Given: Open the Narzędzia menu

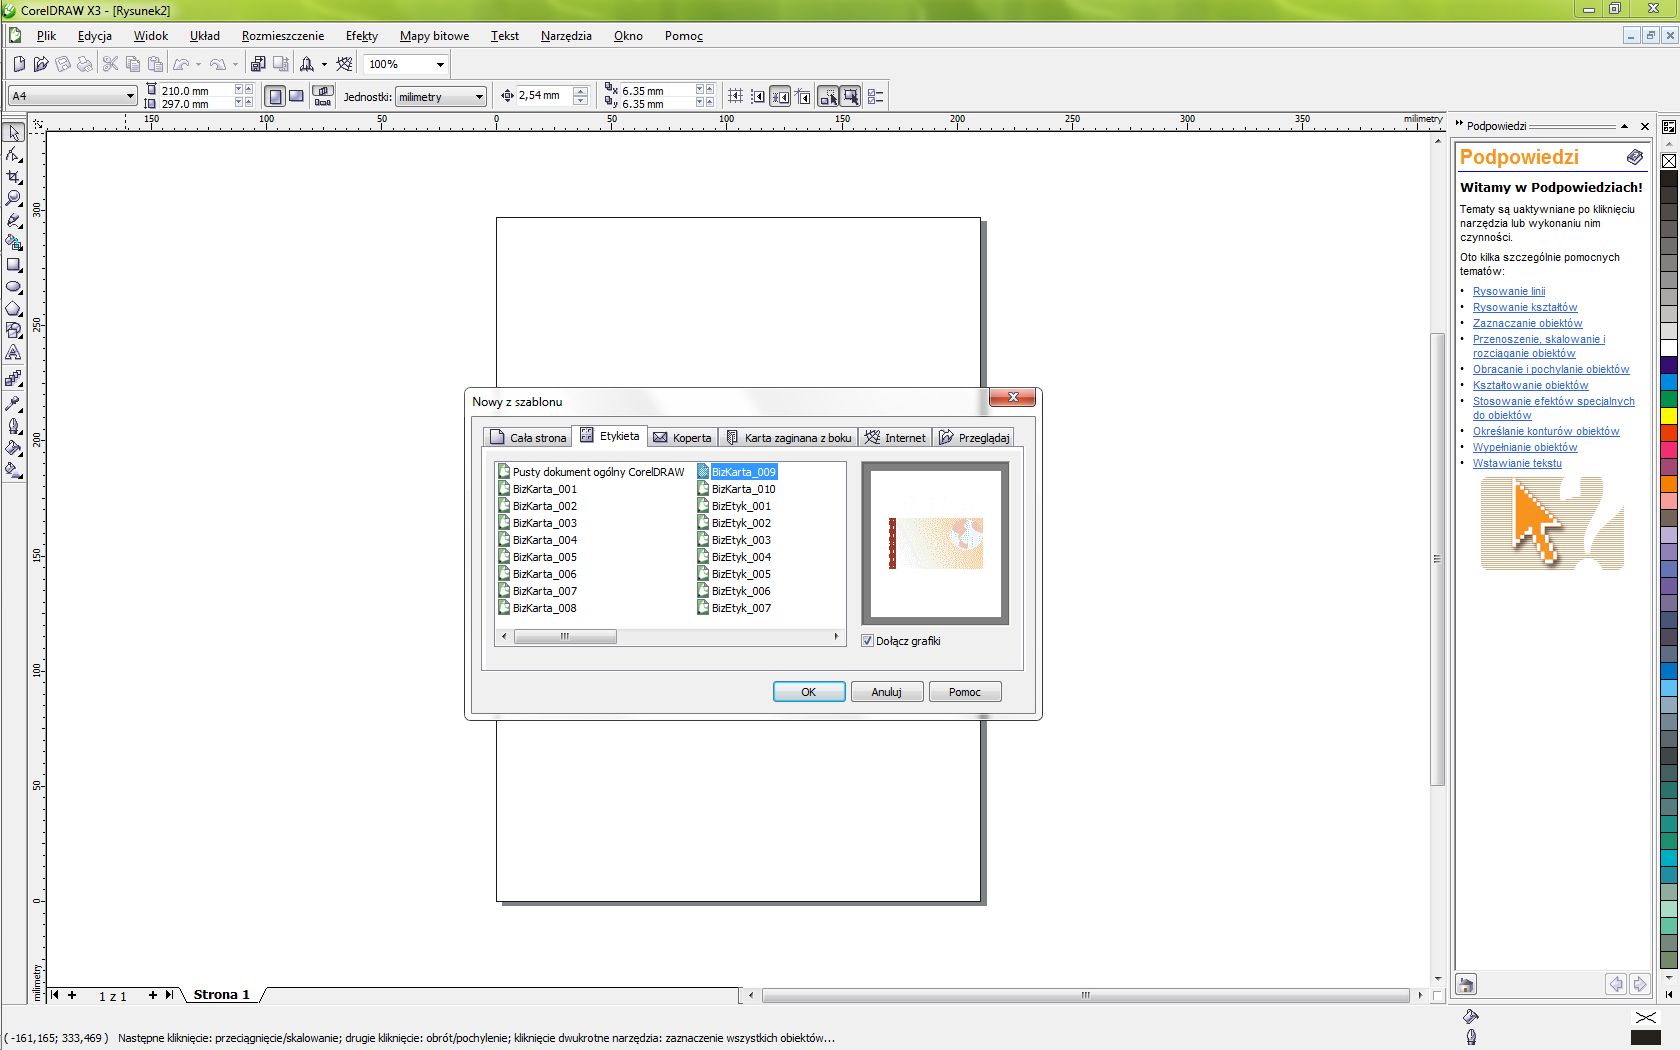Looking at the screenshot, I should [x=566, y=36].
